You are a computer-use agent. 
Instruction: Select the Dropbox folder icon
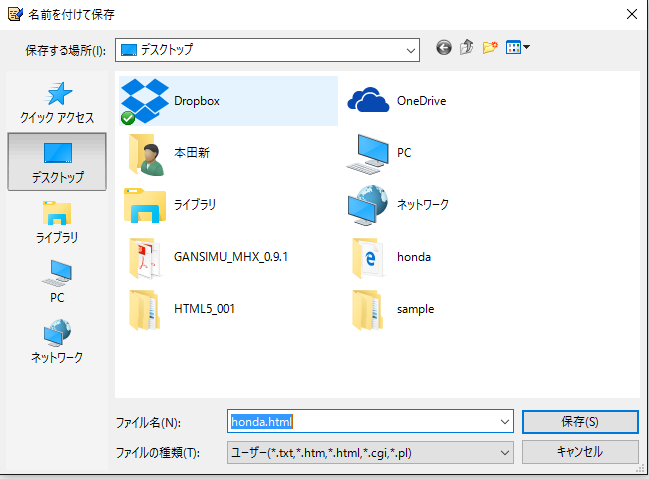144,101
